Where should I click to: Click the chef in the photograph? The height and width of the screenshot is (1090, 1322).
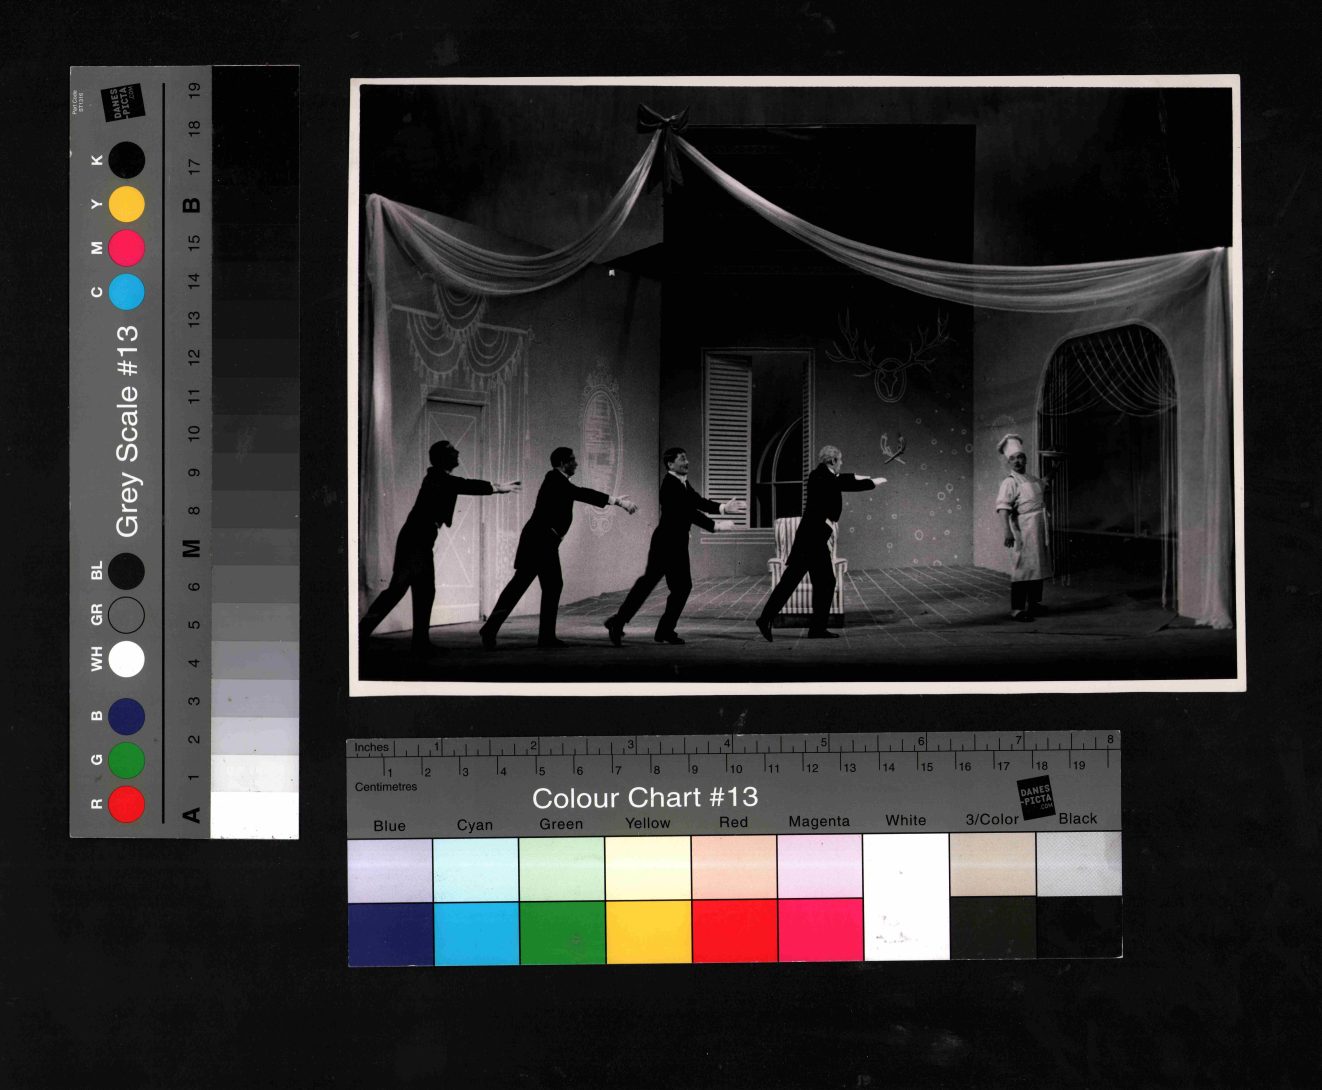pos(1025,525)
